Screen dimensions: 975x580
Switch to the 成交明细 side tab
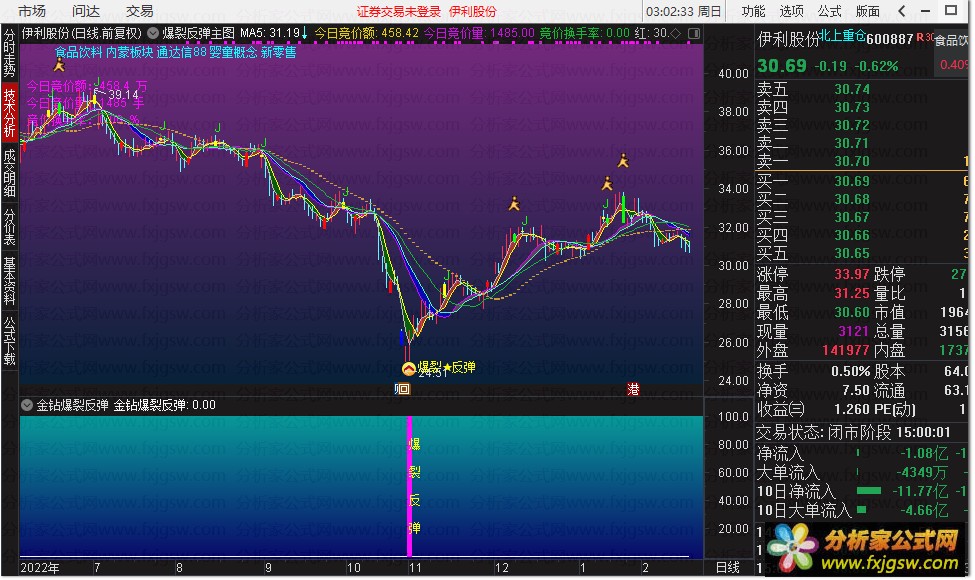[9, 172]
